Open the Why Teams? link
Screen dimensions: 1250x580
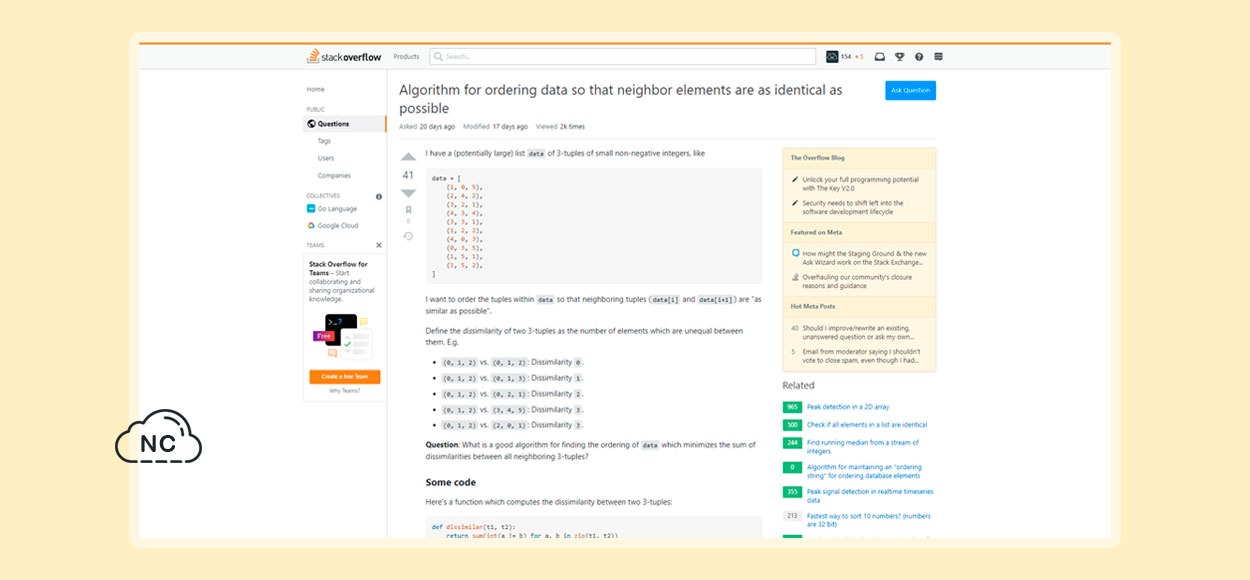tap(344, 391)
